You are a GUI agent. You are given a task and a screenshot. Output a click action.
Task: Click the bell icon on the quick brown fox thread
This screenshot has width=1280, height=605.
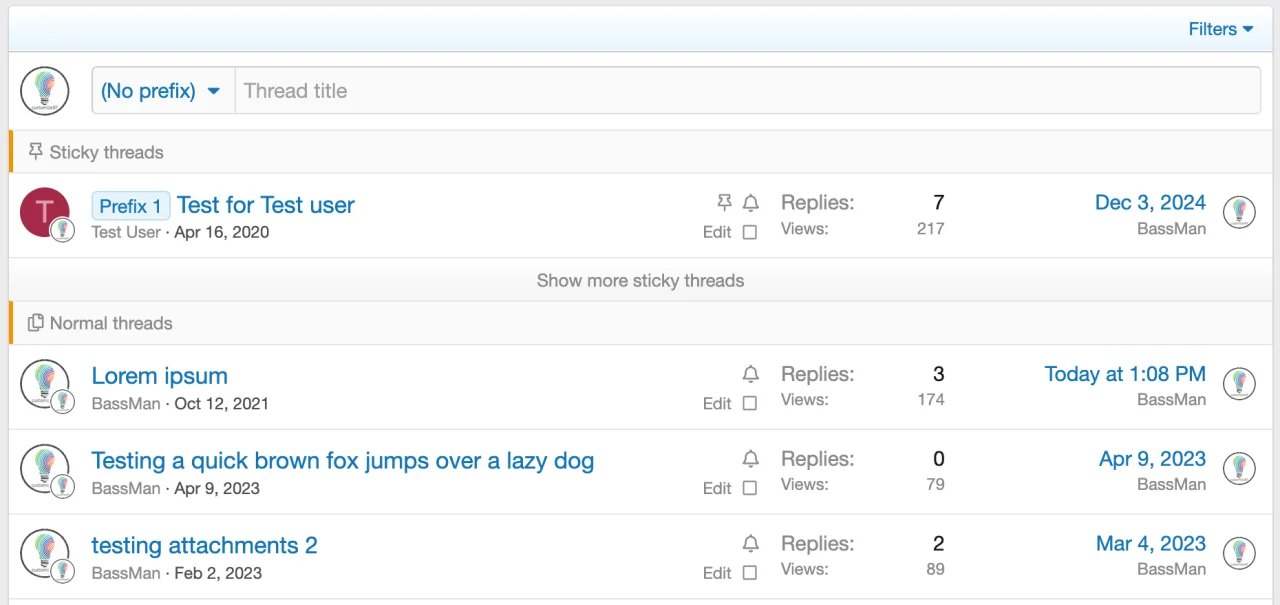[751, 458]
